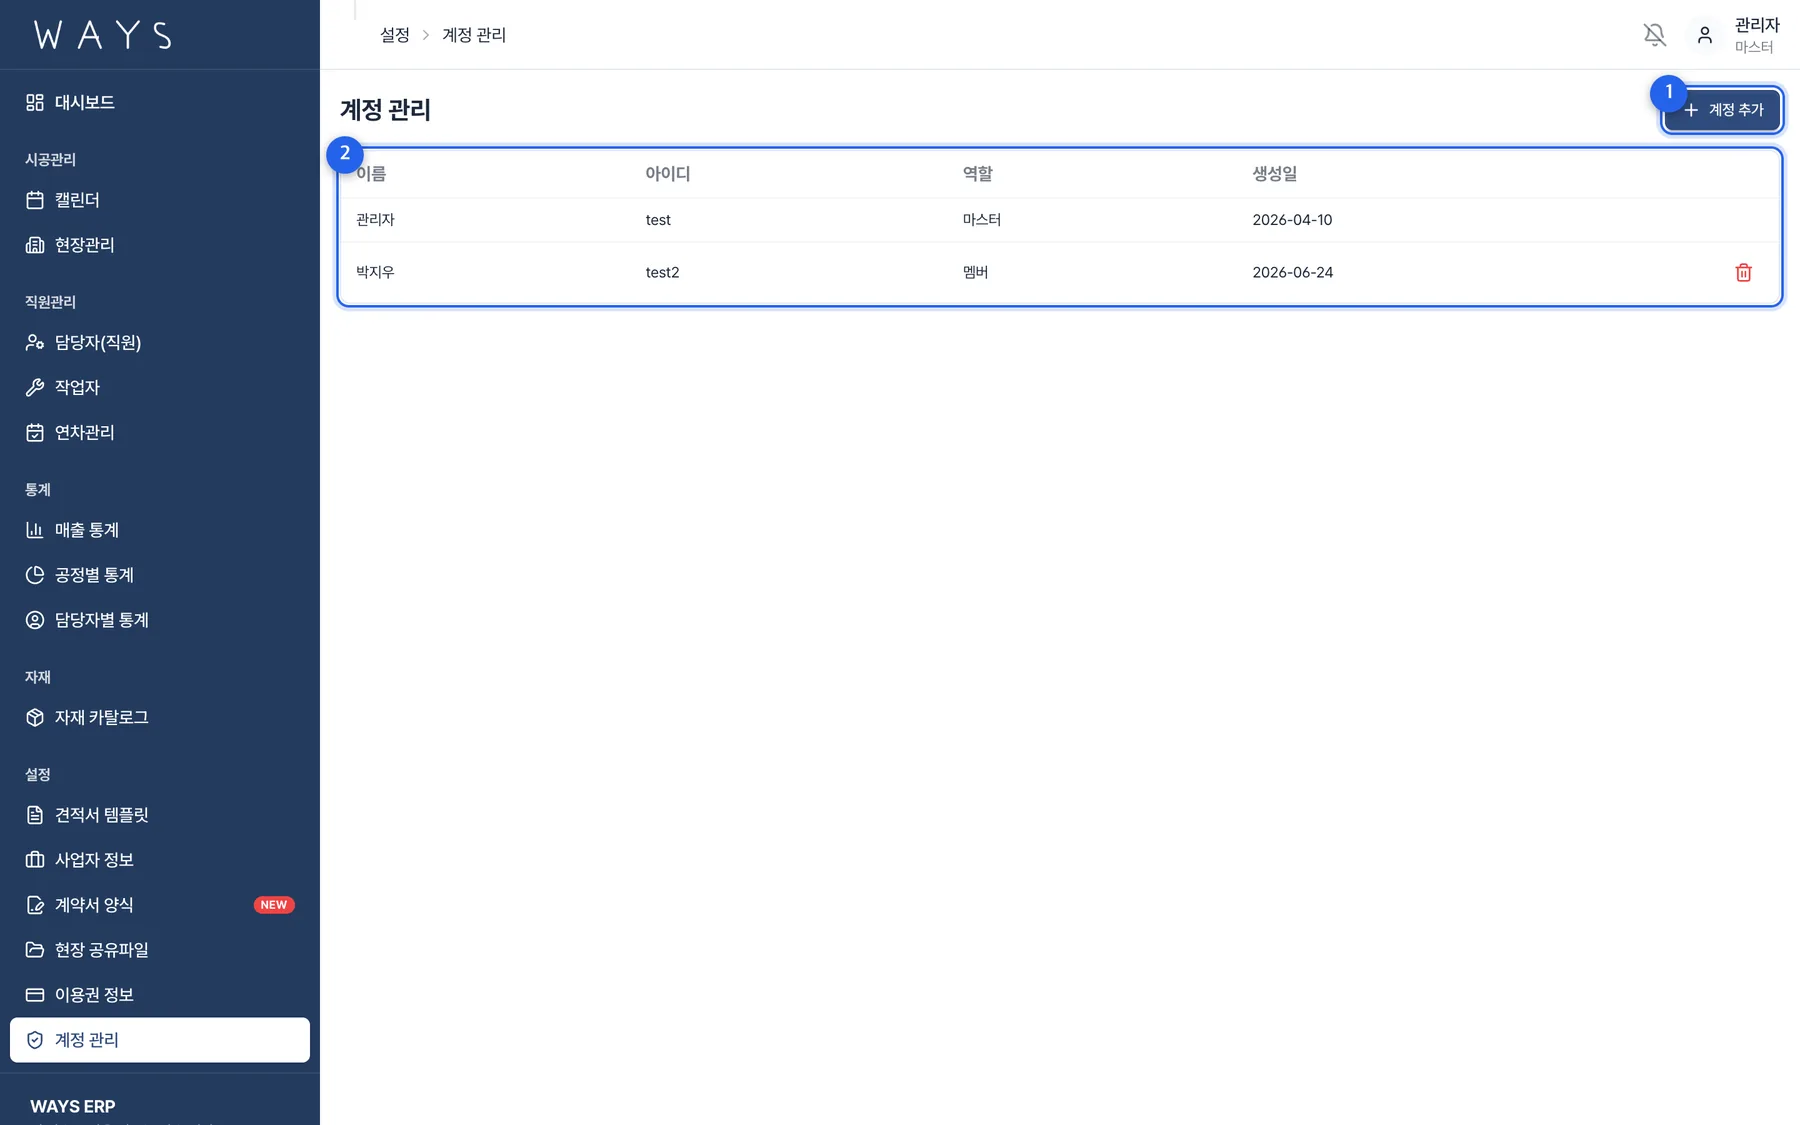Screen dimensions: 1800x1125
Task: Click the test2 account ID cell
Action: coord(662,272)
